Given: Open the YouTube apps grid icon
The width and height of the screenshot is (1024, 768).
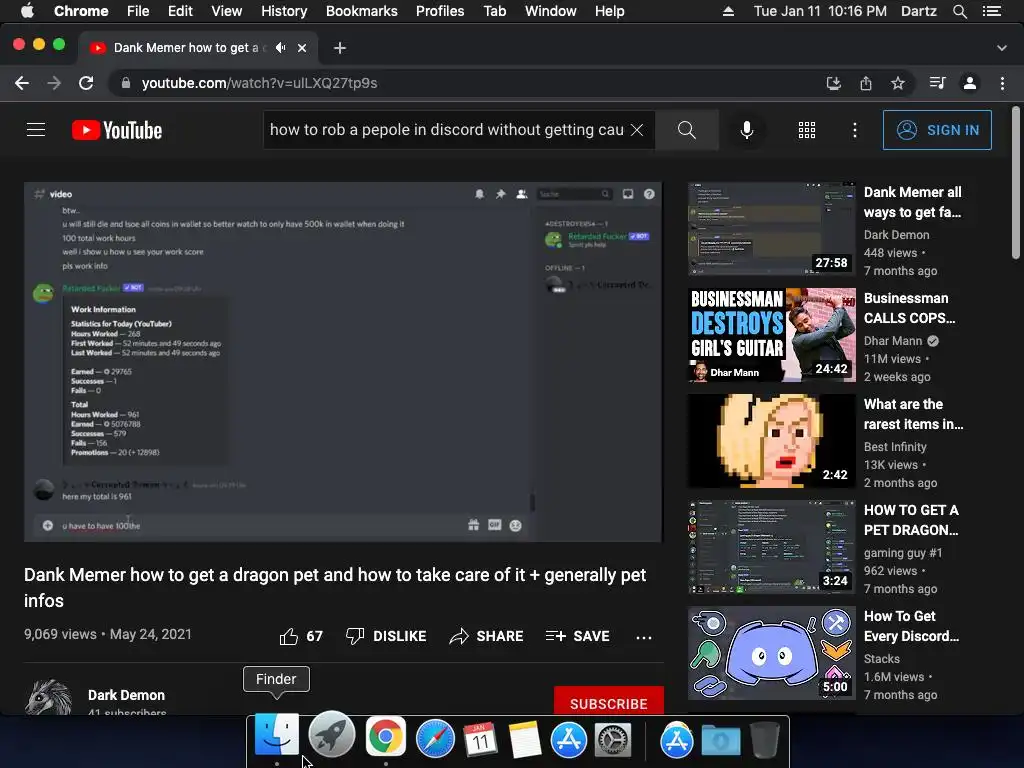Looking at the screenshot, I should coord(807,130).
